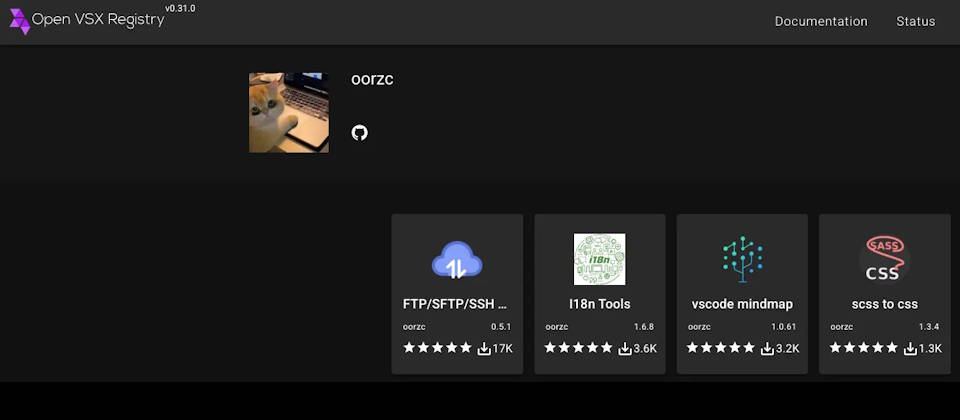Click the scss to css SASS icon

click(885, 259)
